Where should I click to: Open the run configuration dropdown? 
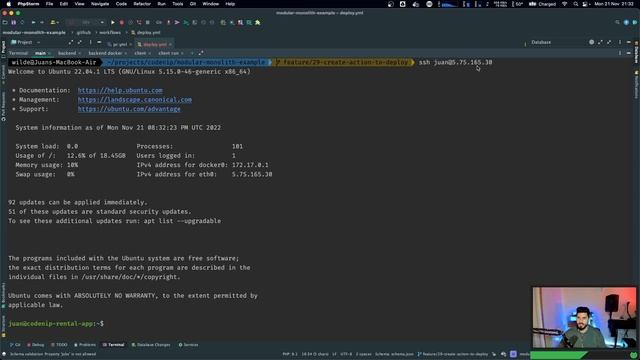[86, 22]
